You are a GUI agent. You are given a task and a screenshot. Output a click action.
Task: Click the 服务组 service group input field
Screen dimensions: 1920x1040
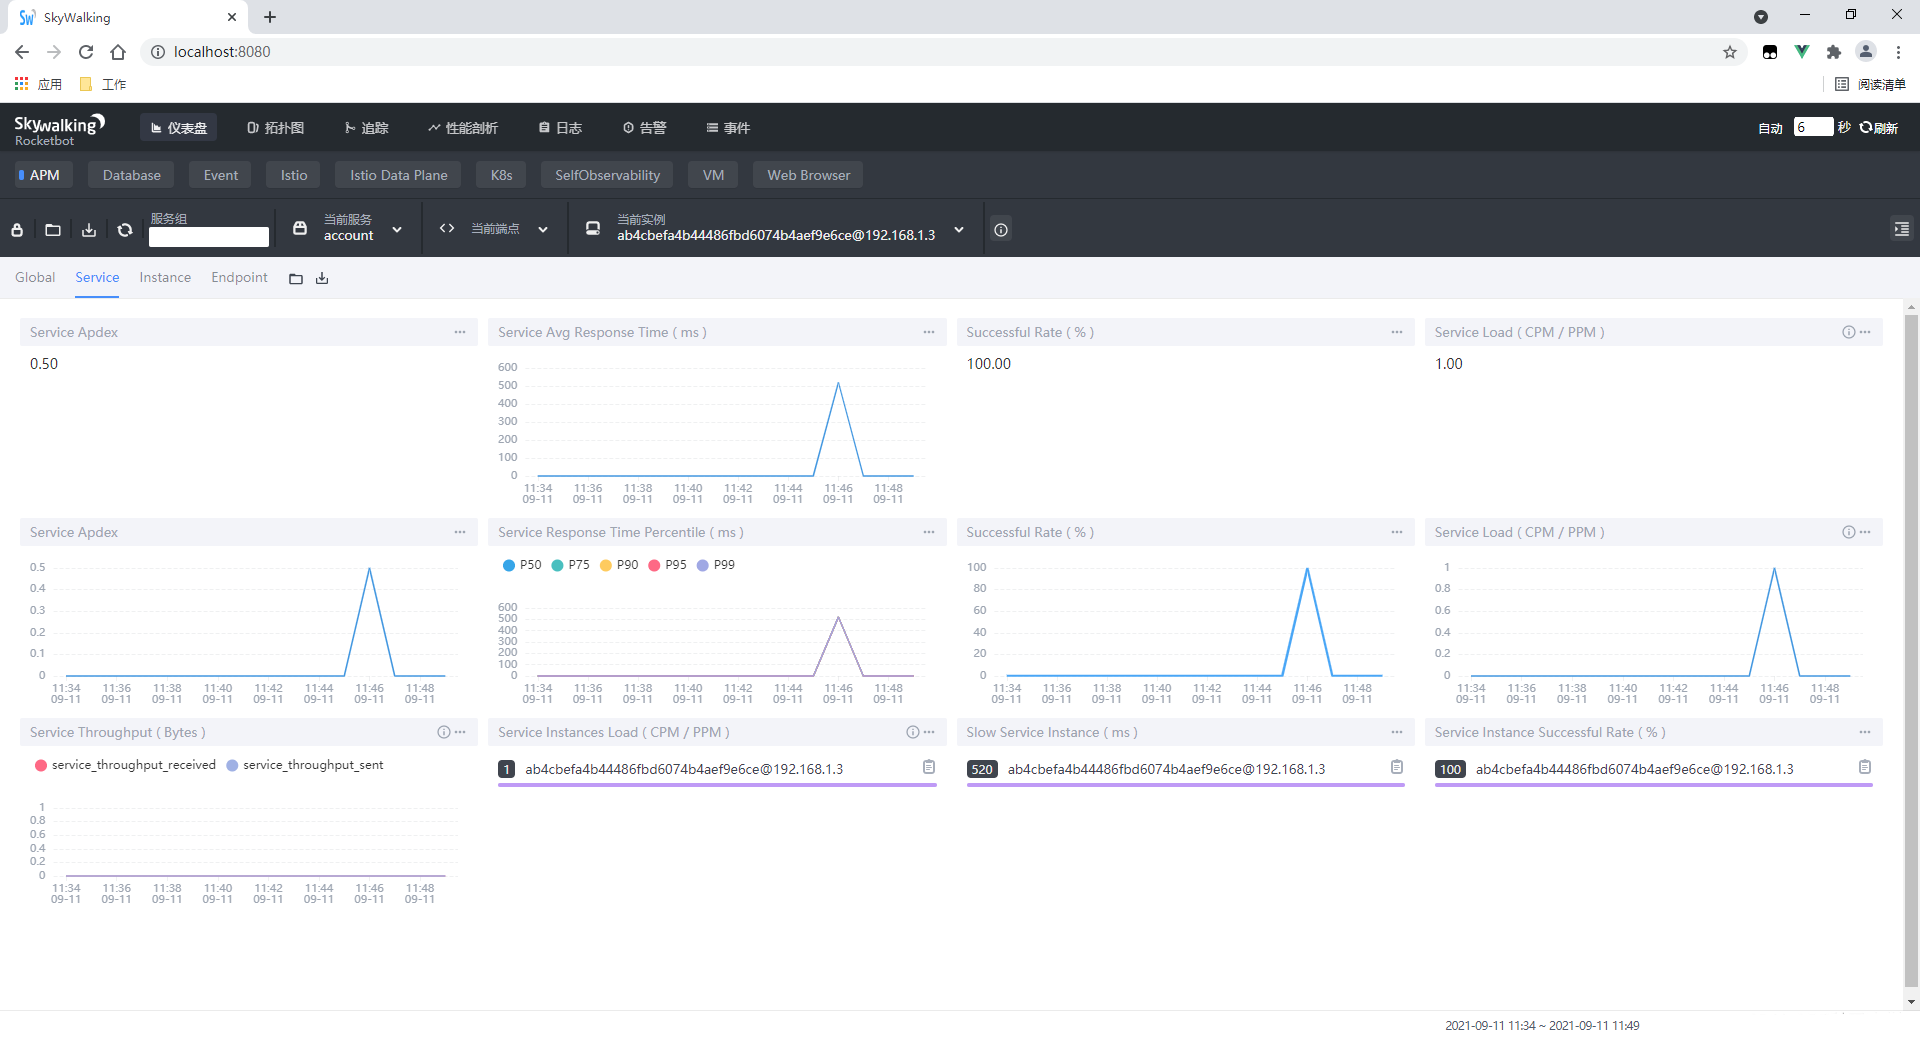(209, 237)
